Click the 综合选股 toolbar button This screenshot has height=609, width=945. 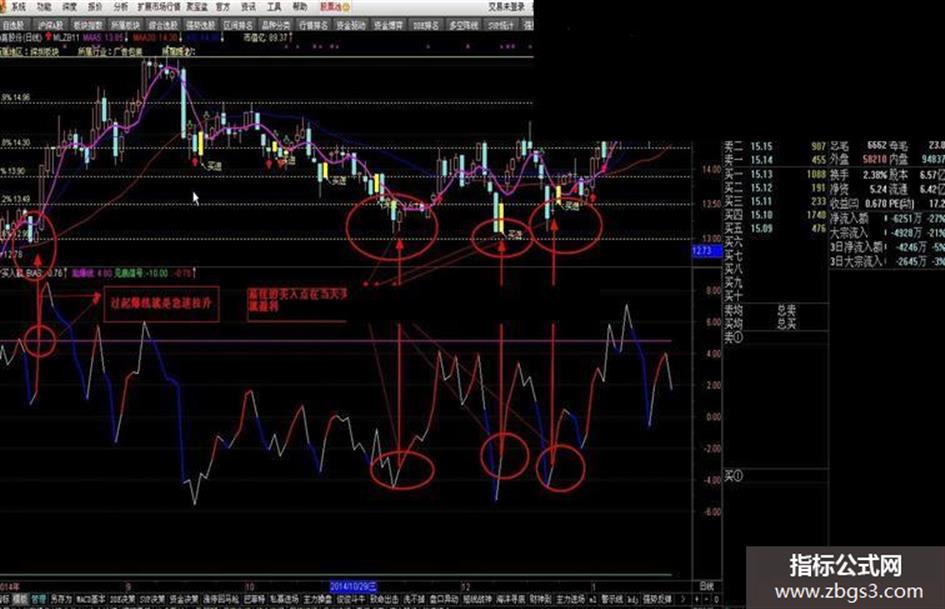pyautogui.click(x=163, y=25)
